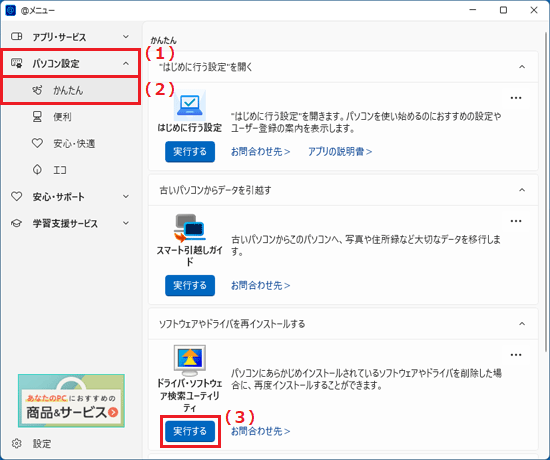This screenshot has width=550, height=460.
Task: Select the 安心・快適 submenu item
Action: coord(70,143)
